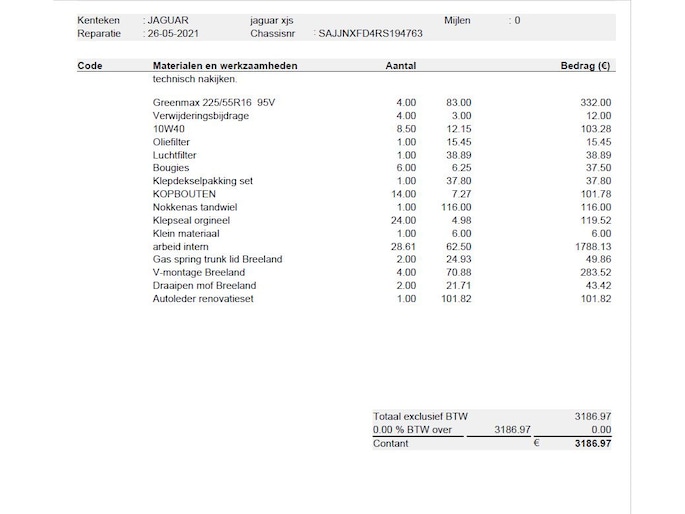Select the Bougies line item

tap(171, 168)
